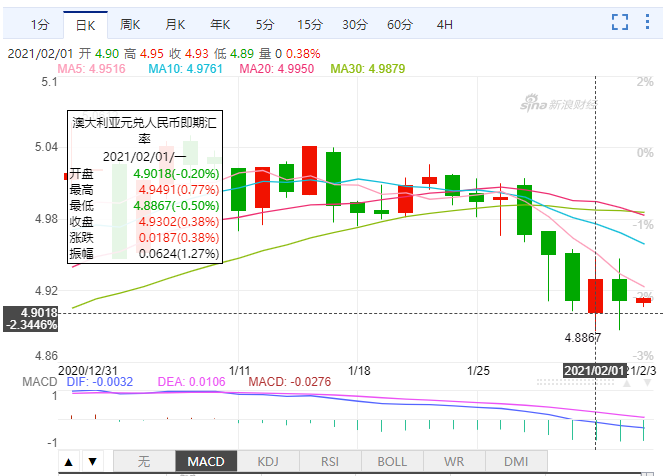Click the MA5: 4.9516 legend label
This screenshot has height=476, width=663.
91,68
